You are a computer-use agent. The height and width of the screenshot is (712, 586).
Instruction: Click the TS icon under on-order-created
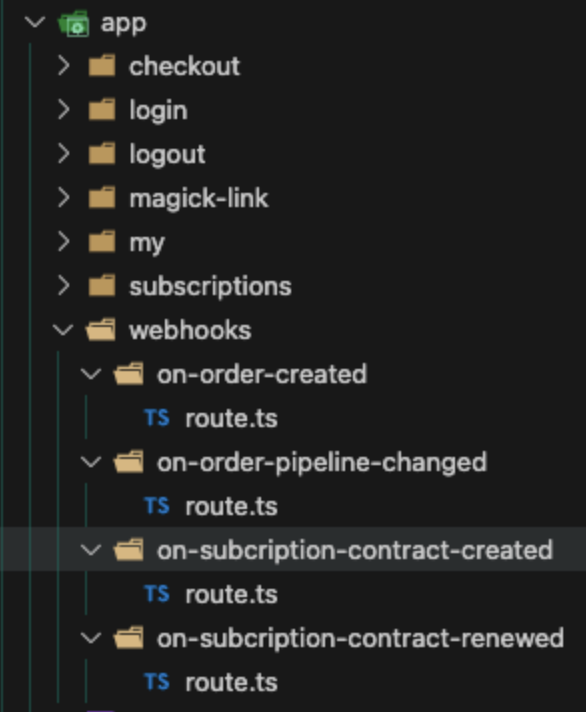pos(157,418)
